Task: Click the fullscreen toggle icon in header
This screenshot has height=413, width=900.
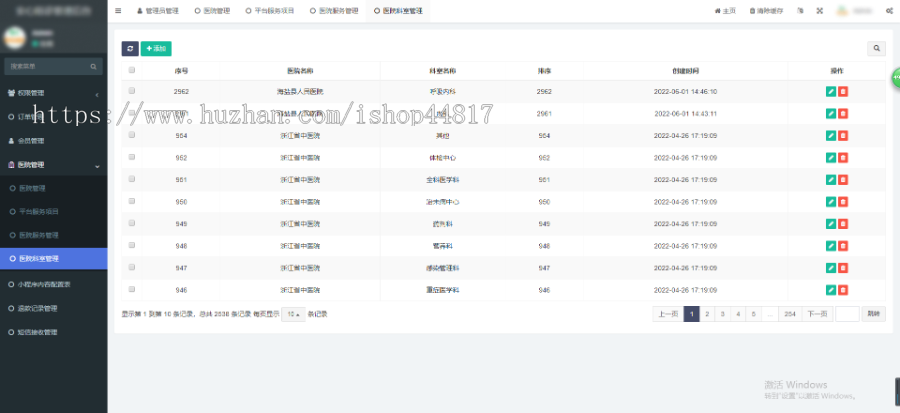Action: click(x=820, y=10)
